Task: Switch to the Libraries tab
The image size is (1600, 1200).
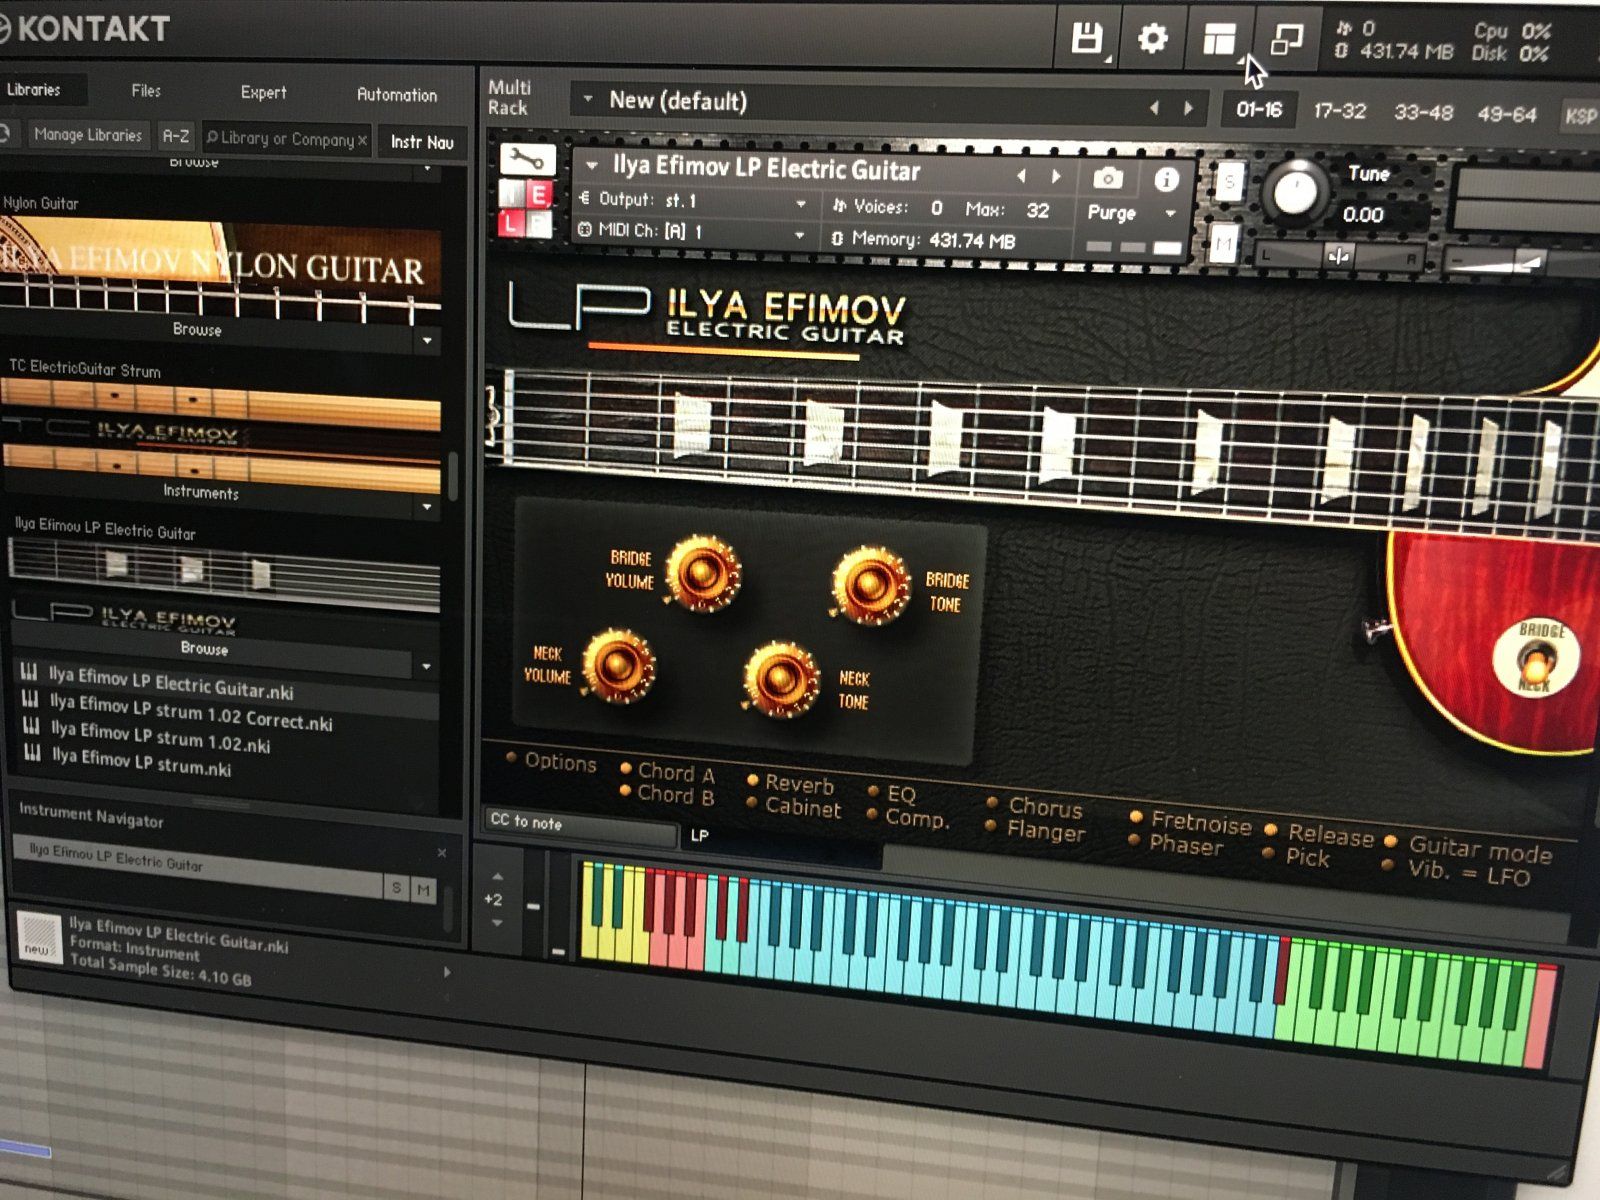Action: (x=34, y=90)
